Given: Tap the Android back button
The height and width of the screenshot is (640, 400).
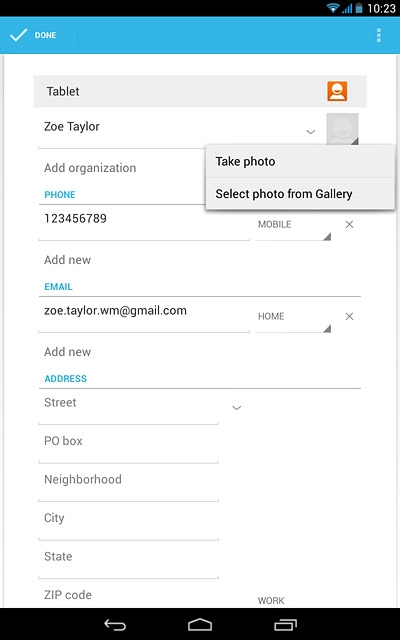Looking at the screenshot, I should pyautogui.click(x=115, y=624).
